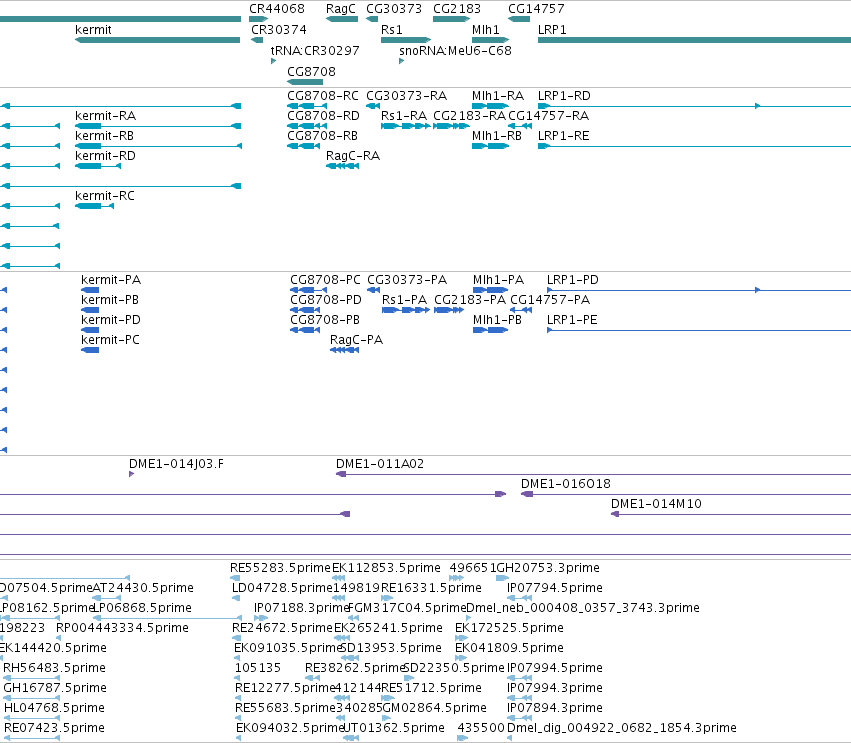Select EST label RH56483.5prime

55,668
